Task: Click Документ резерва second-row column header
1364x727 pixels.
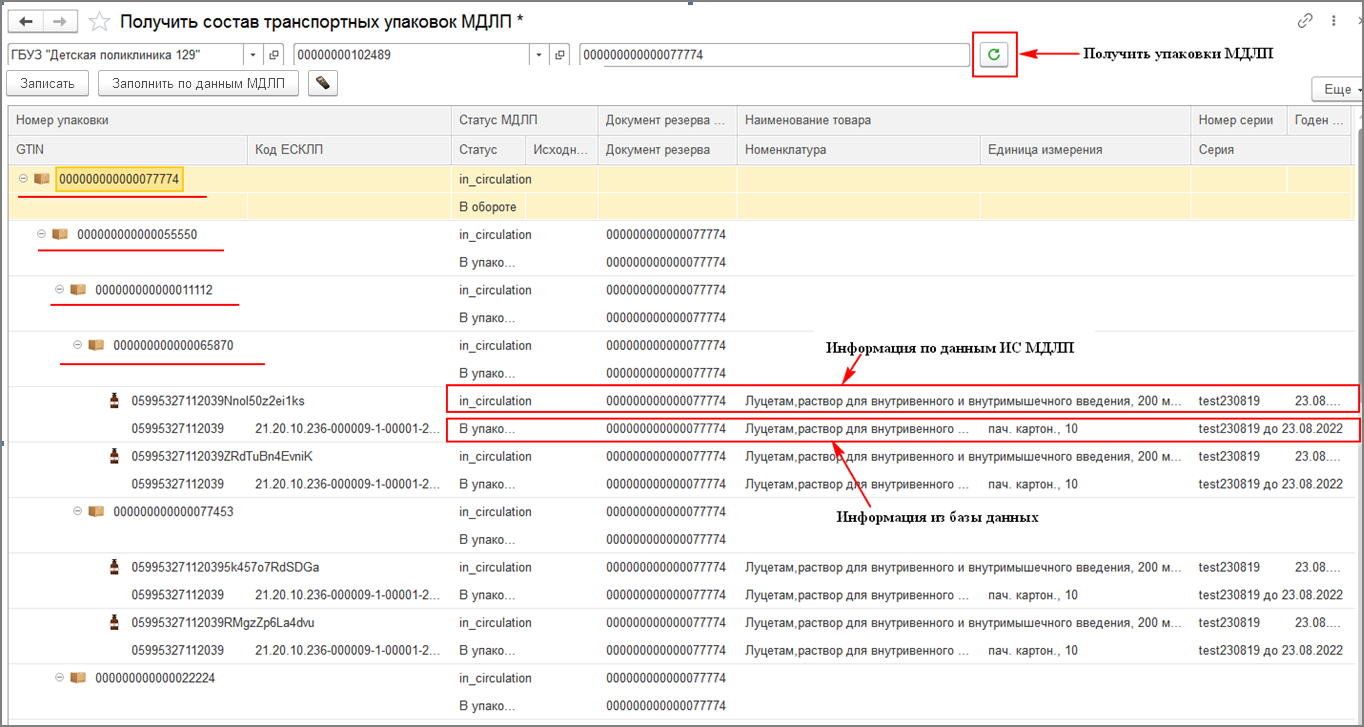Action: click(668, 150)
